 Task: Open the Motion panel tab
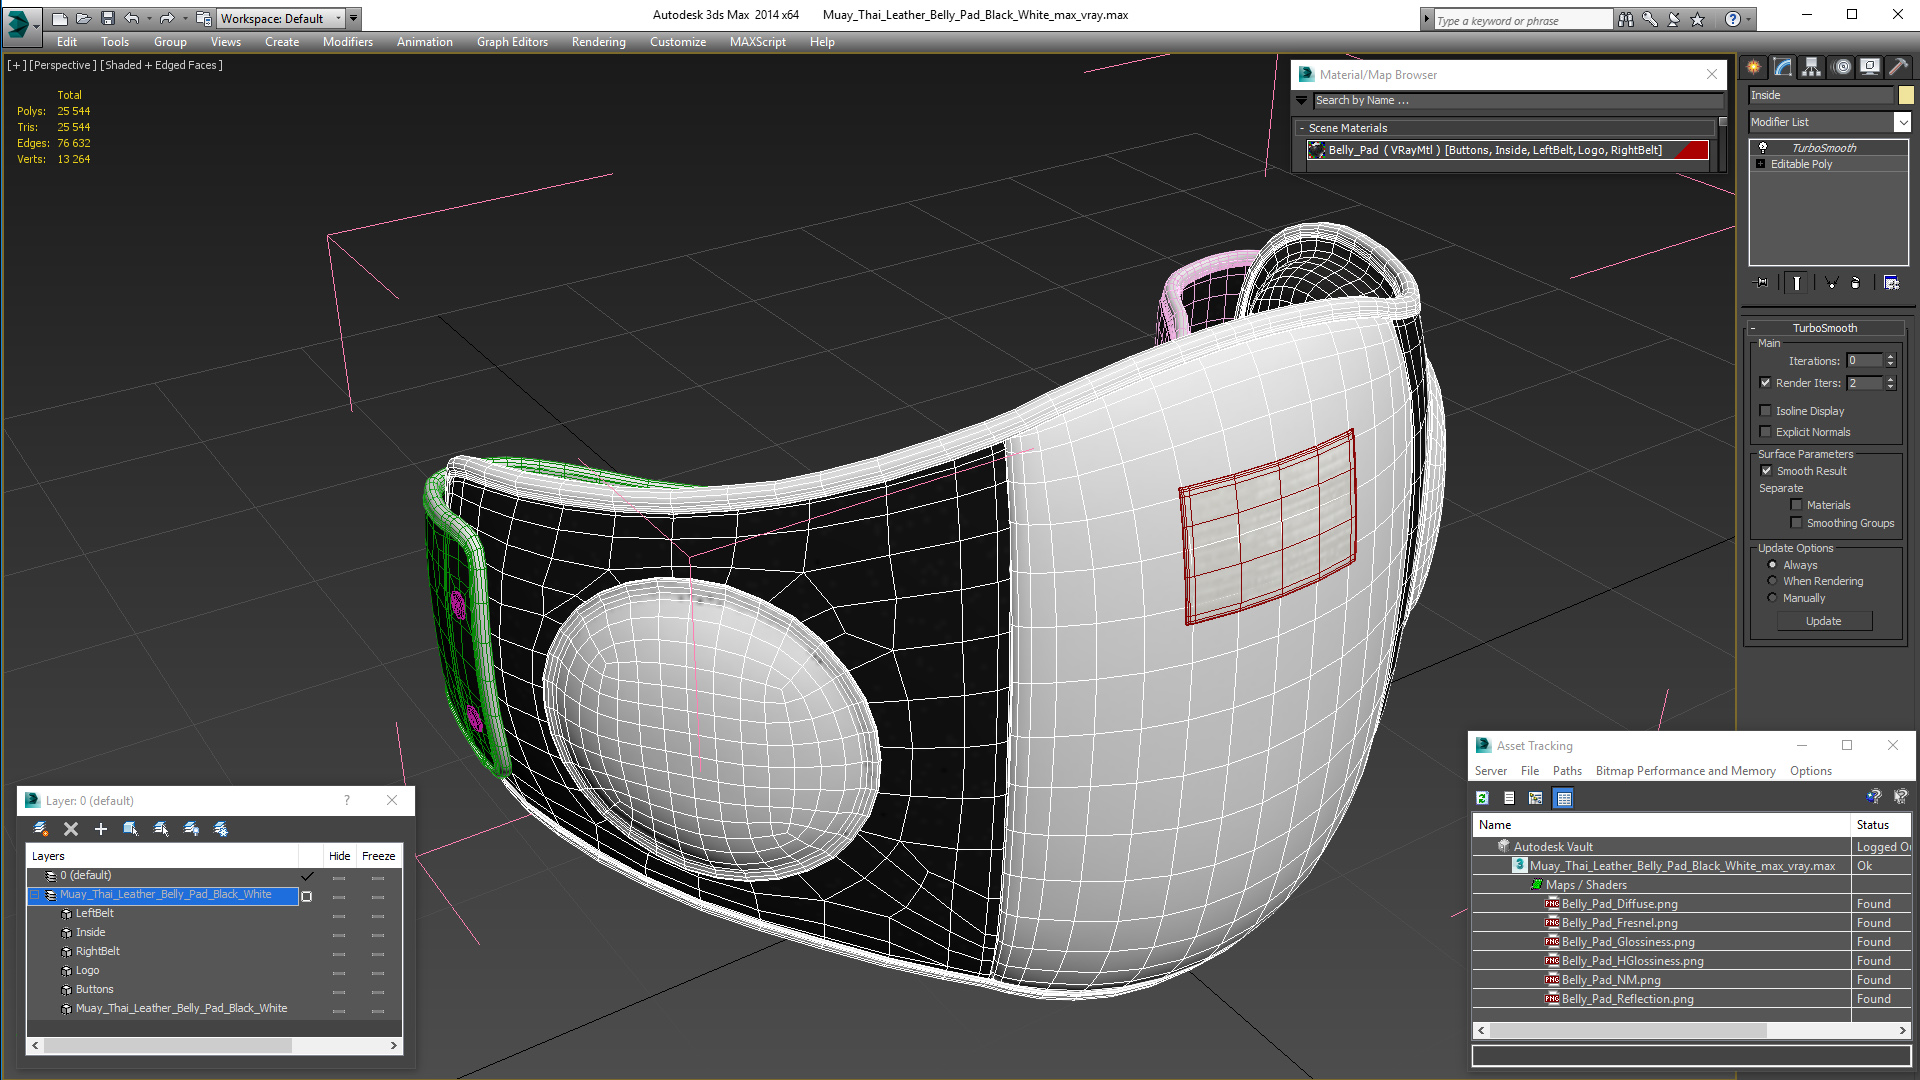tap(1841, 67)
